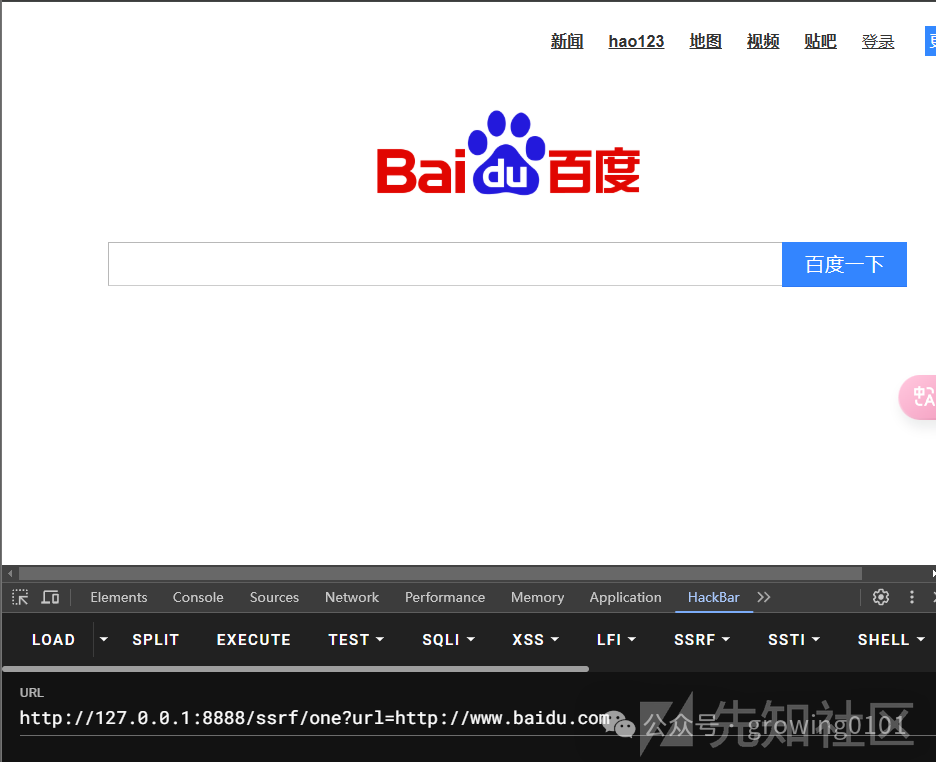
Task: Open the SSTI dropdown menu
Action: pyautogui.click(x=793, y=640)
